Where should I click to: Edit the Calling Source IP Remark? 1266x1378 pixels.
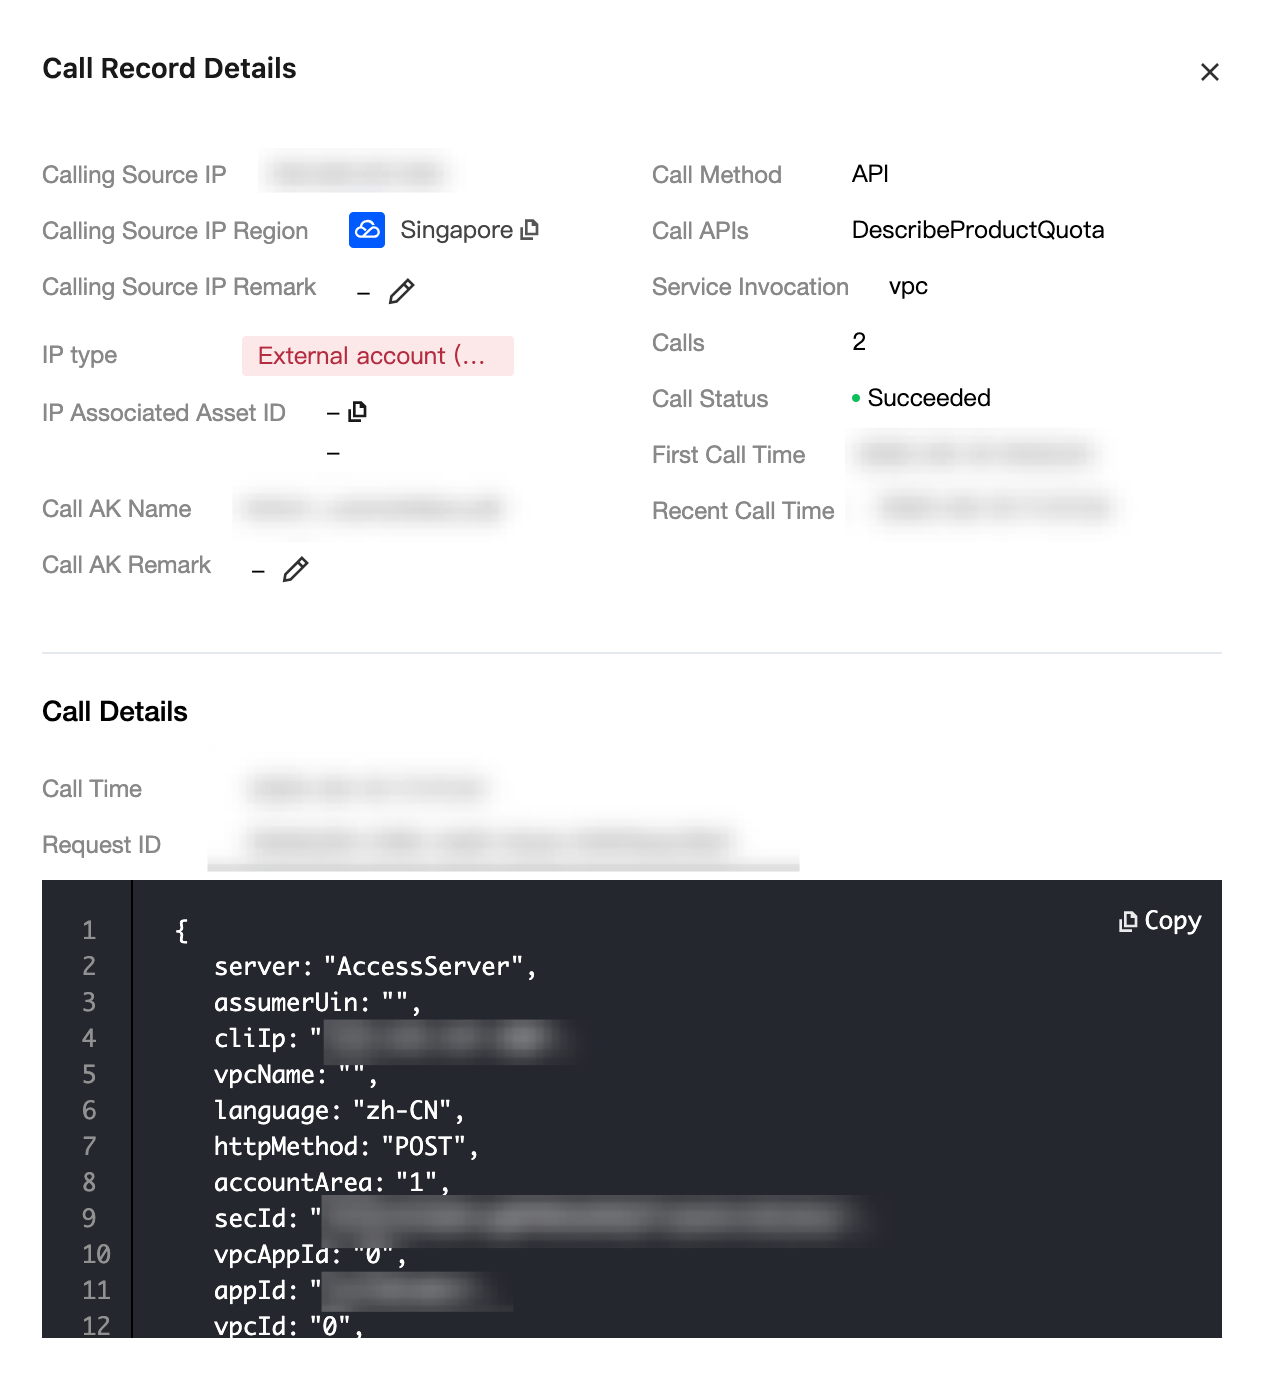pos(401,291)
